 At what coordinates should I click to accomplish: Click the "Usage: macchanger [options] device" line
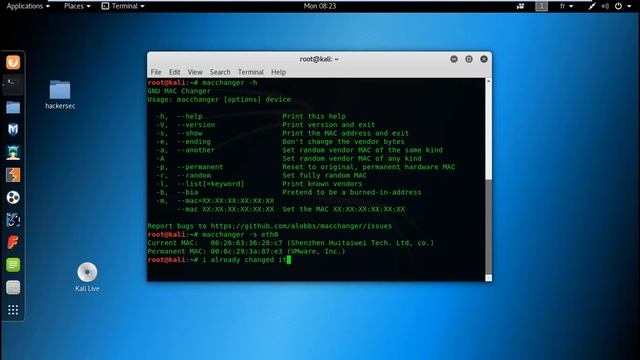219,100
